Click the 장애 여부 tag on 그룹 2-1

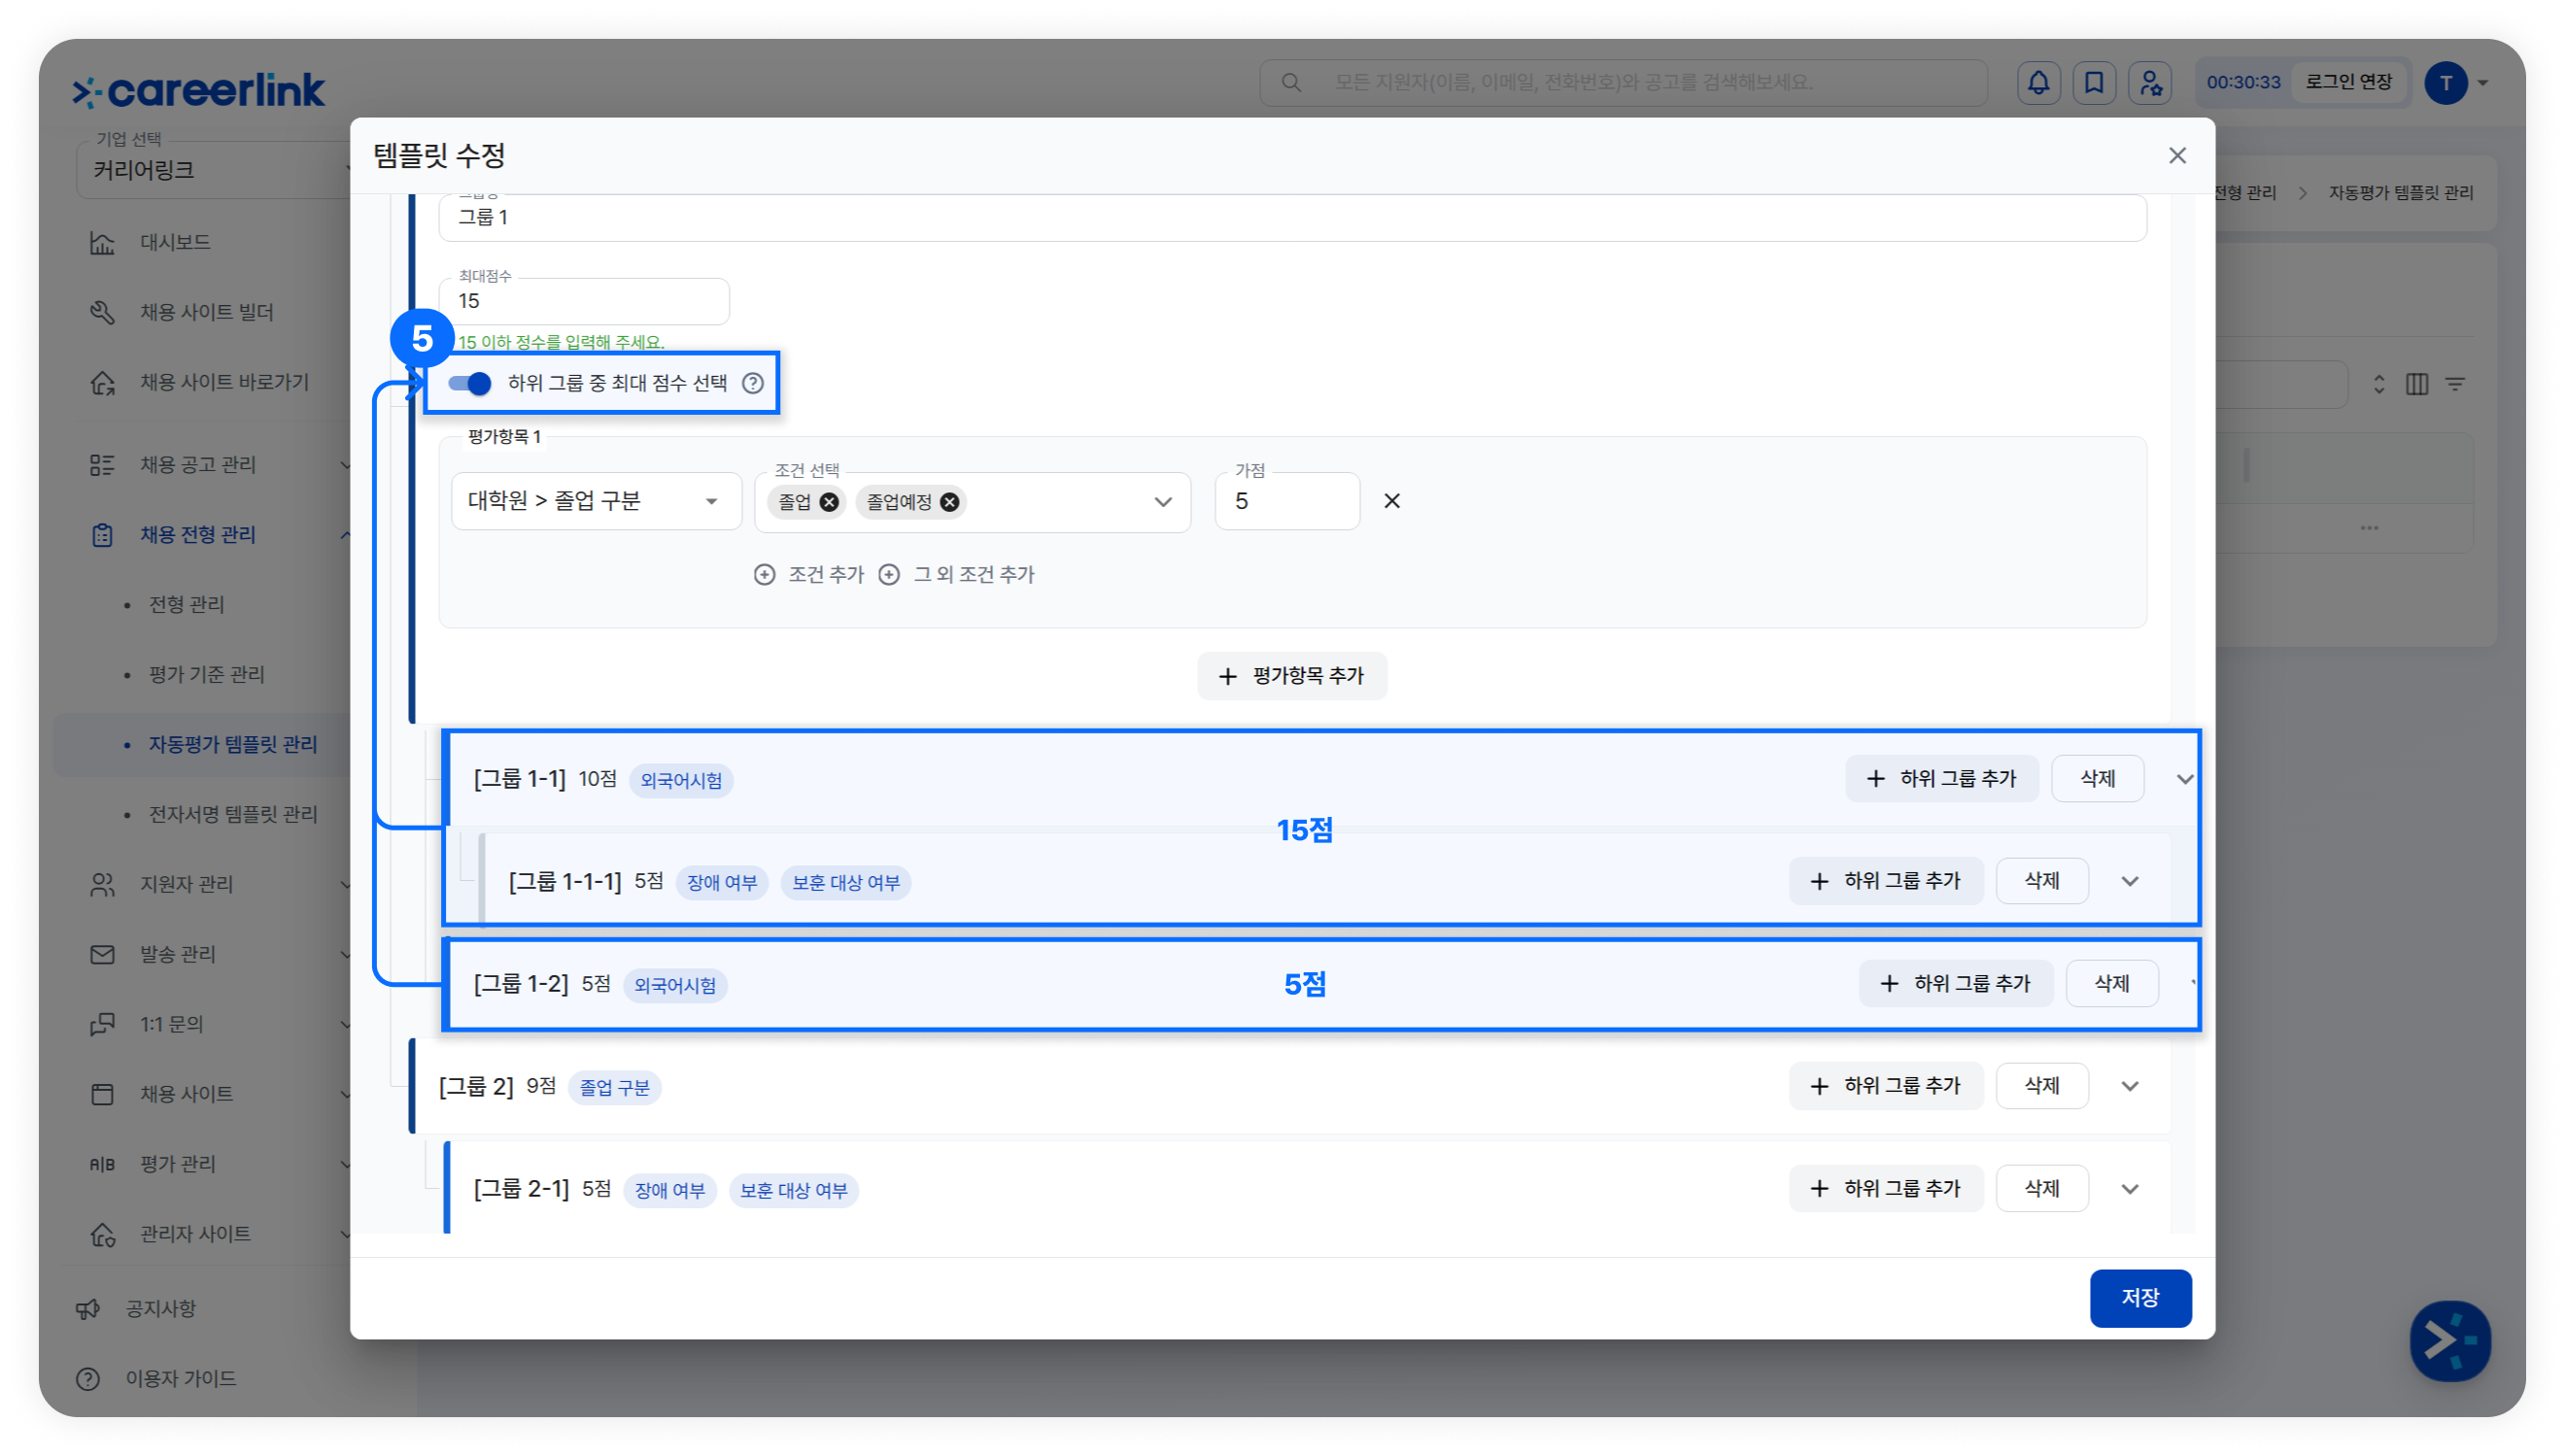[x=669, y=1191]
